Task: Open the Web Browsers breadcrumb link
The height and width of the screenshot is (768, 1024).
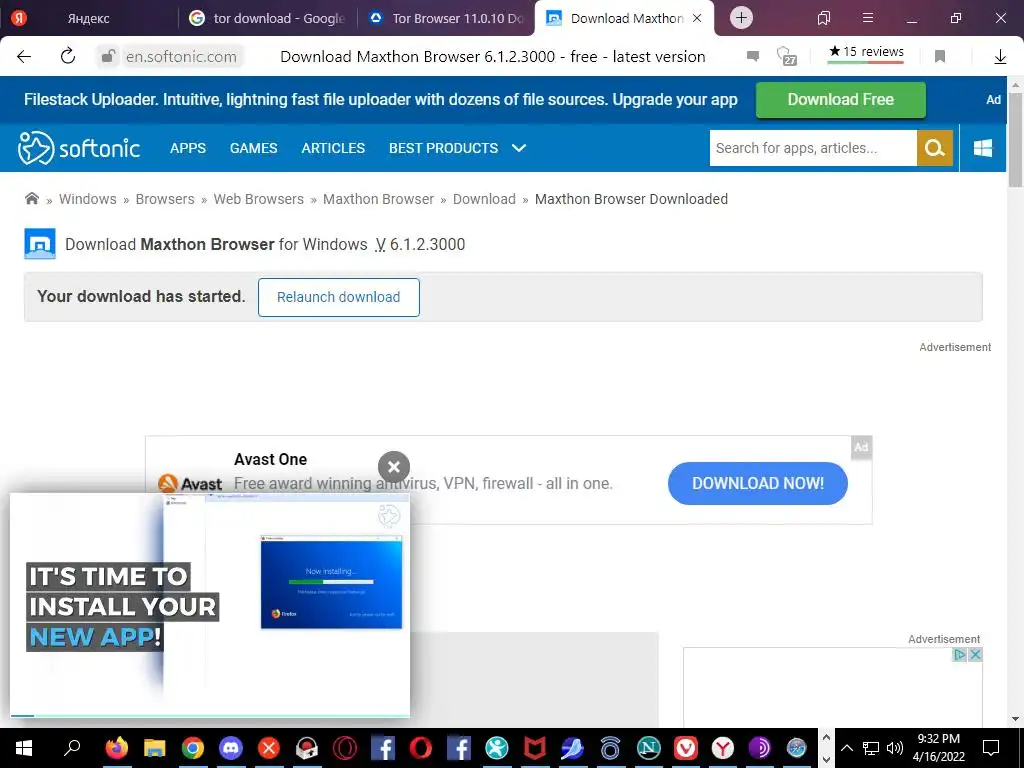Action: click(259, 199)
